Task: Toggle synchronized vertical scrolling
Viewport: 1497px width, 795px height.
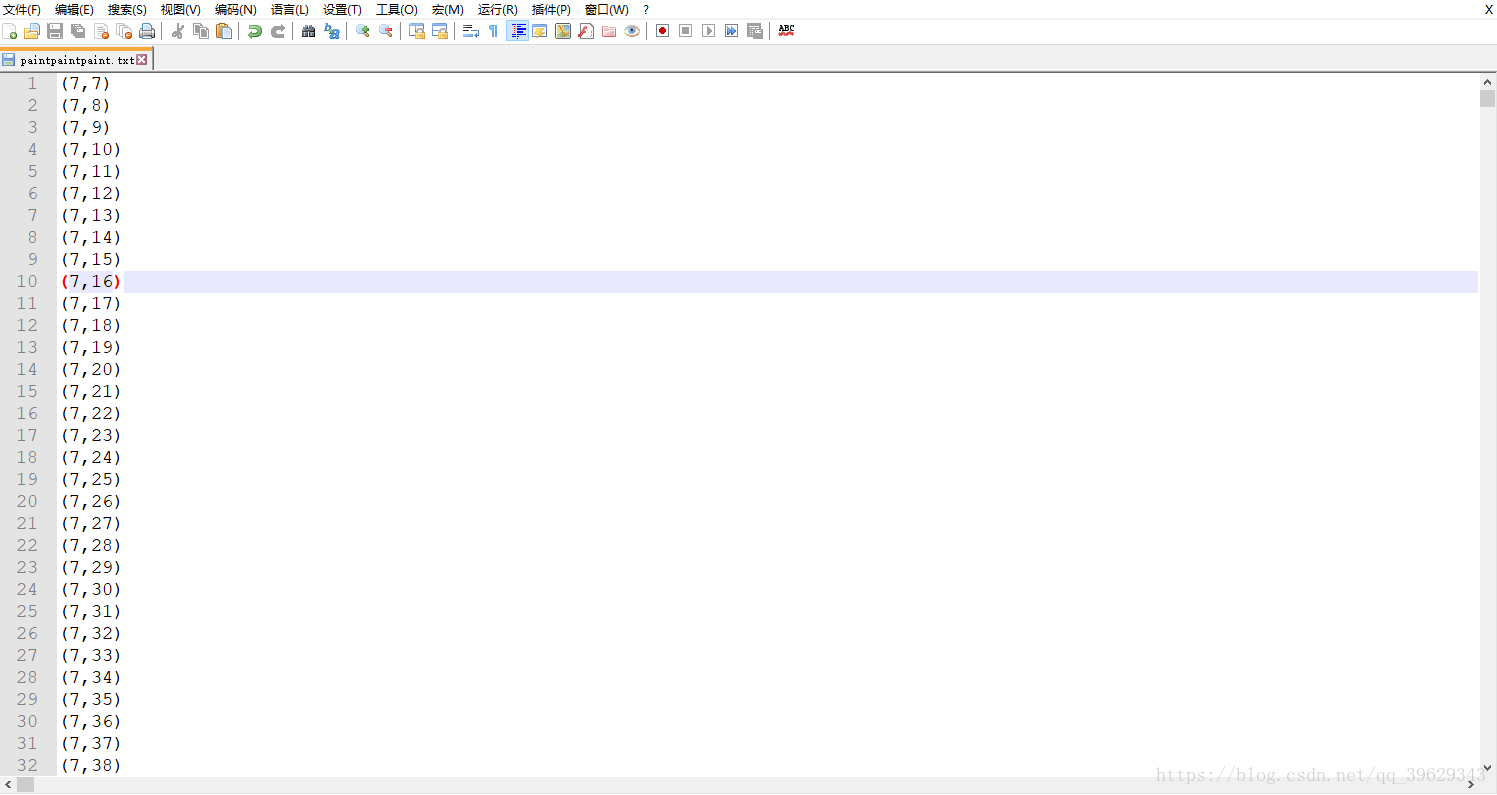Action: [x=417, y=31]
